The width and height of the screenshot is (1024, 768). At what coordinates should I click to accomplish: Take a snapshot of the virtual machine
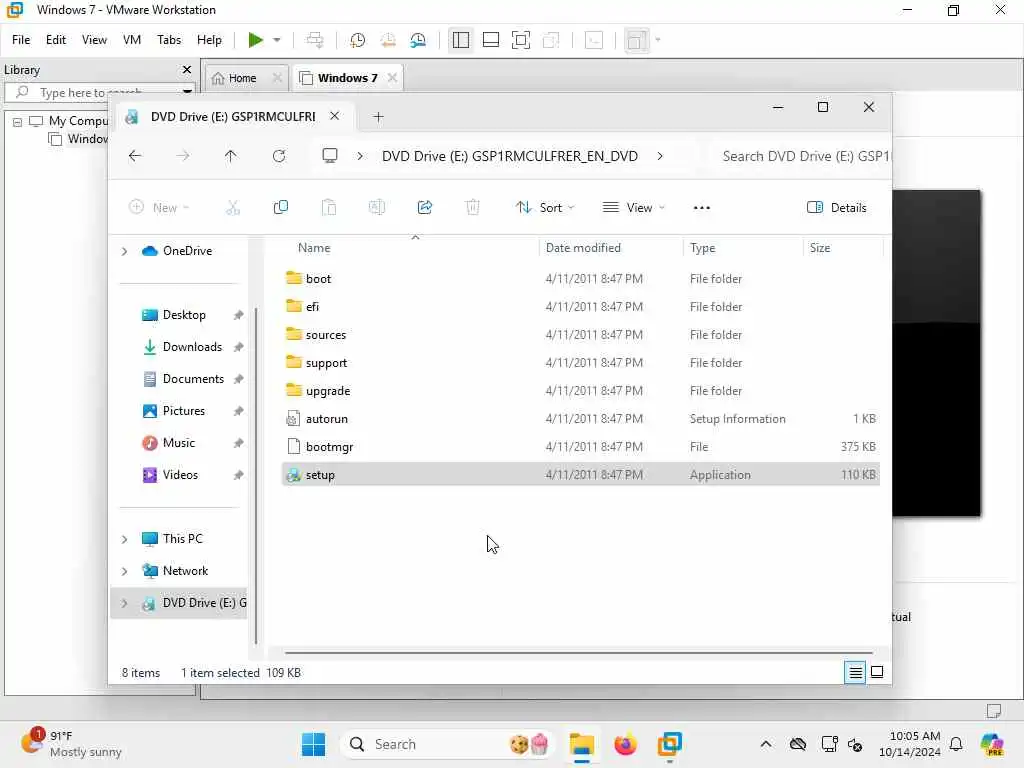[357, 40]
